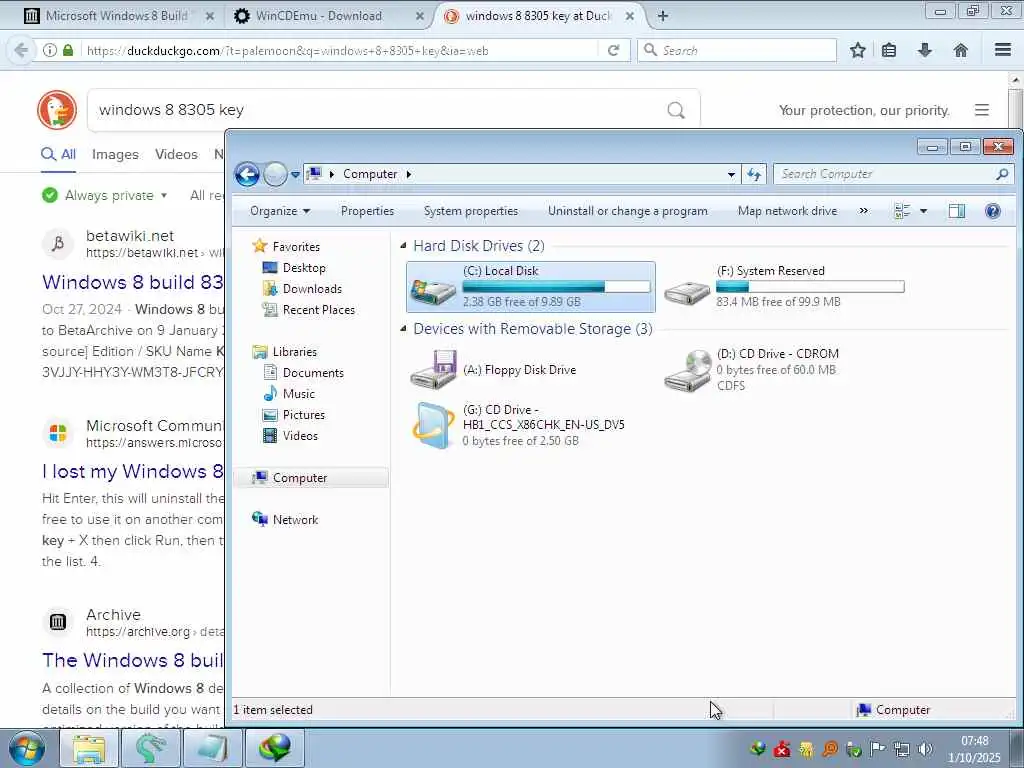This screenshot has width=1024, height=768.
Task: Click the F: drive usage bar
Action: tap(810, 287)
